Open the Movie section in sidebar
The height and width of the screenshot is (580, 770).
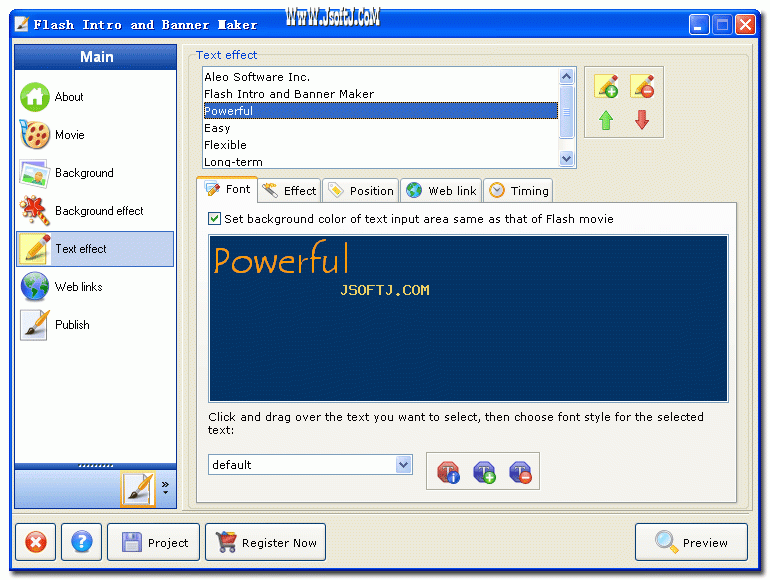tap(95, 135)
